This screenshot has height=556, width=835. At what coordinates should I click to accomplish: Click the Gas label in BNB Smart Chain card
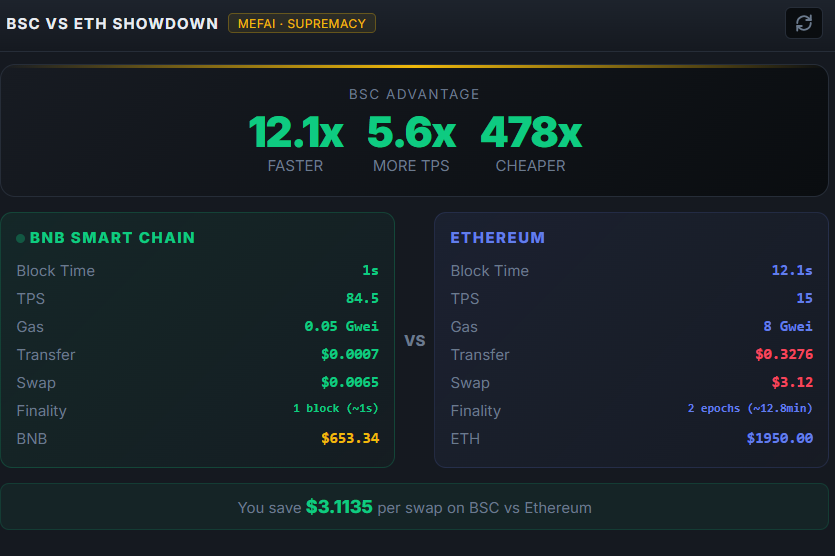tap(30, 327)
